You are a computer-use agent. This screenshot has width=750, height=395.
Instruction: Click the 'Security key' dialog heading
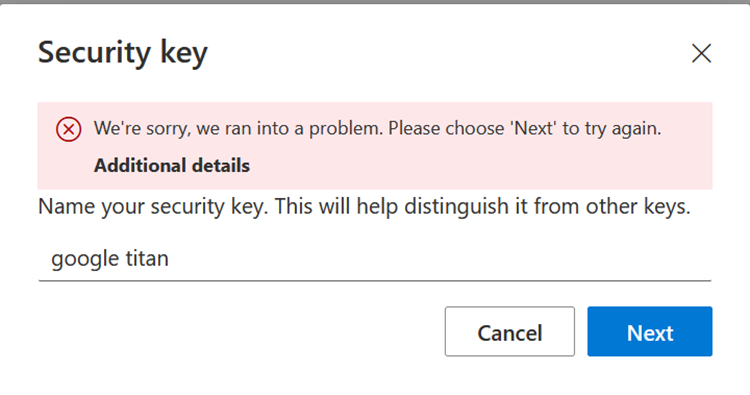coord(123,53)
